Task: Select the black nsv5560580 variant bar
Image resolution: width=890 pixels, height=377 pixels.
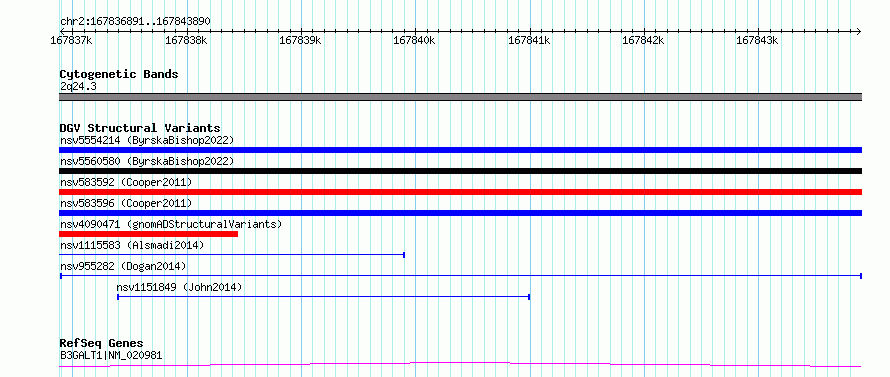Action: [460, 171]
